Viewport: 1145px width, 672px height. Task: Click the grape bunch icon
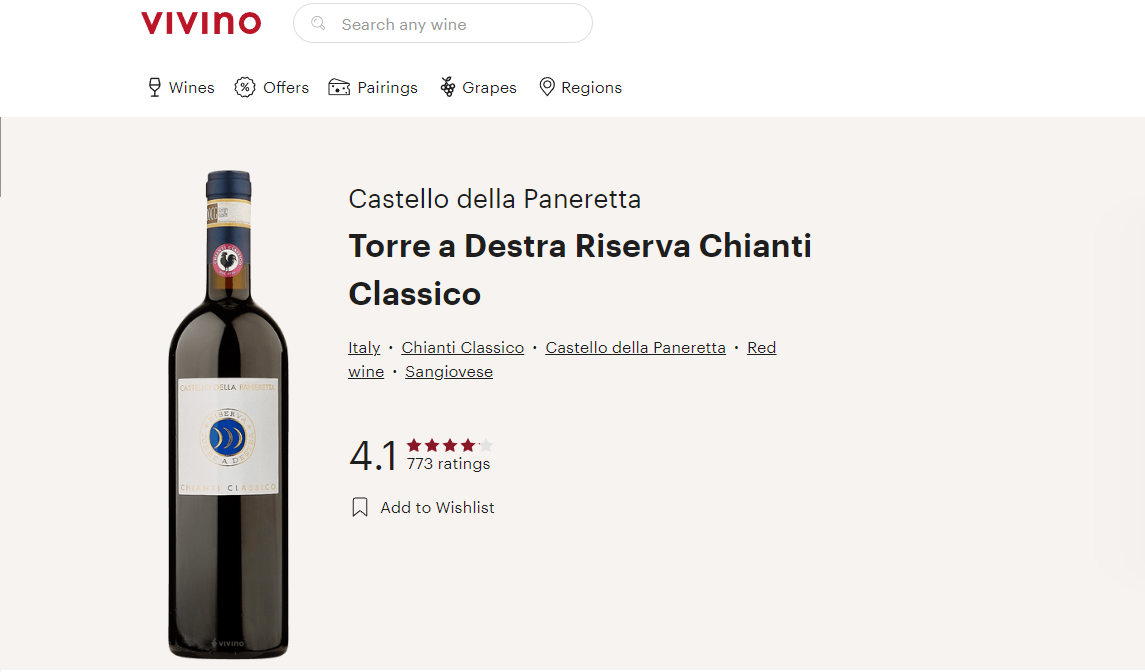click(x=448, y=87)
